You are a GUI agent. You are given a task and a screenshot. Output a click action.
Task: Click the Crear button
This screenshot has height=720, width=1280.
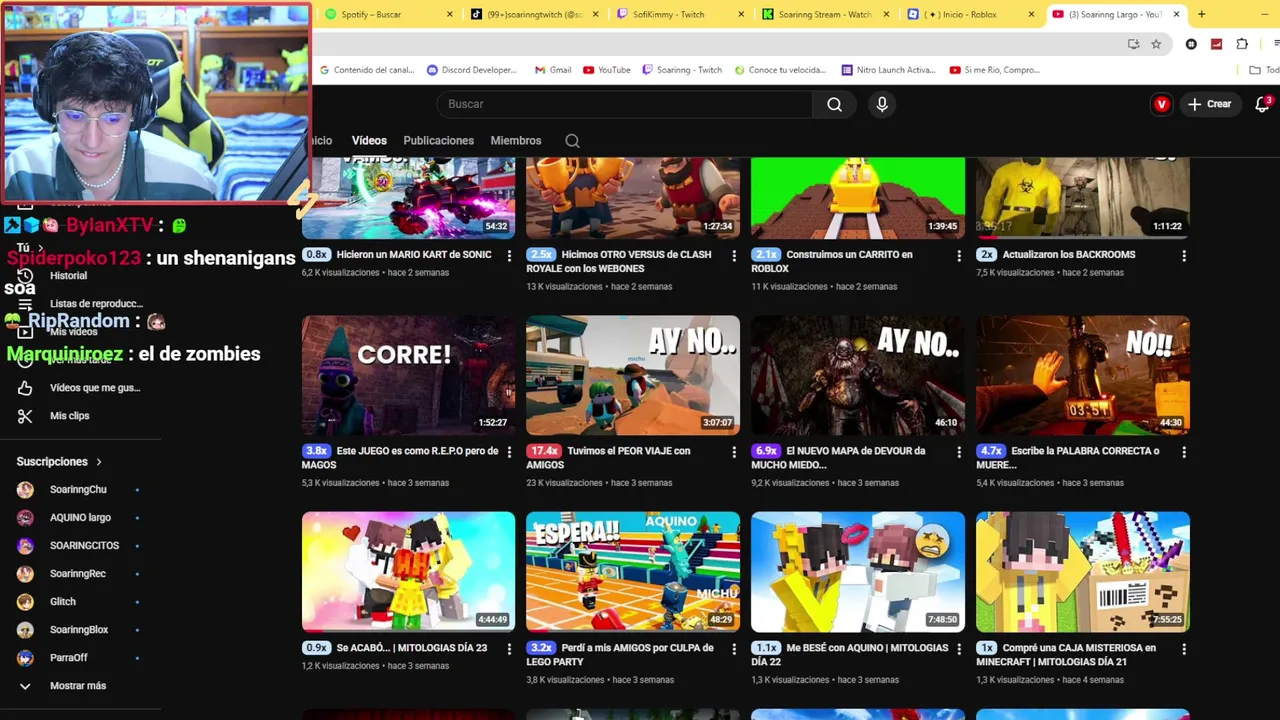point(1209,104)
